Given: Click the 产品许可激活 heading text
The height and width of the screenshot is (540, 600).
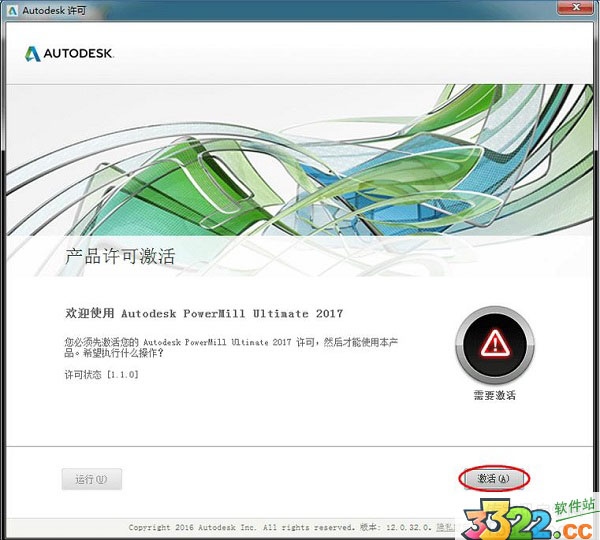Looking at the screenshot, I should pyautogui.click(x=120, y=256).
